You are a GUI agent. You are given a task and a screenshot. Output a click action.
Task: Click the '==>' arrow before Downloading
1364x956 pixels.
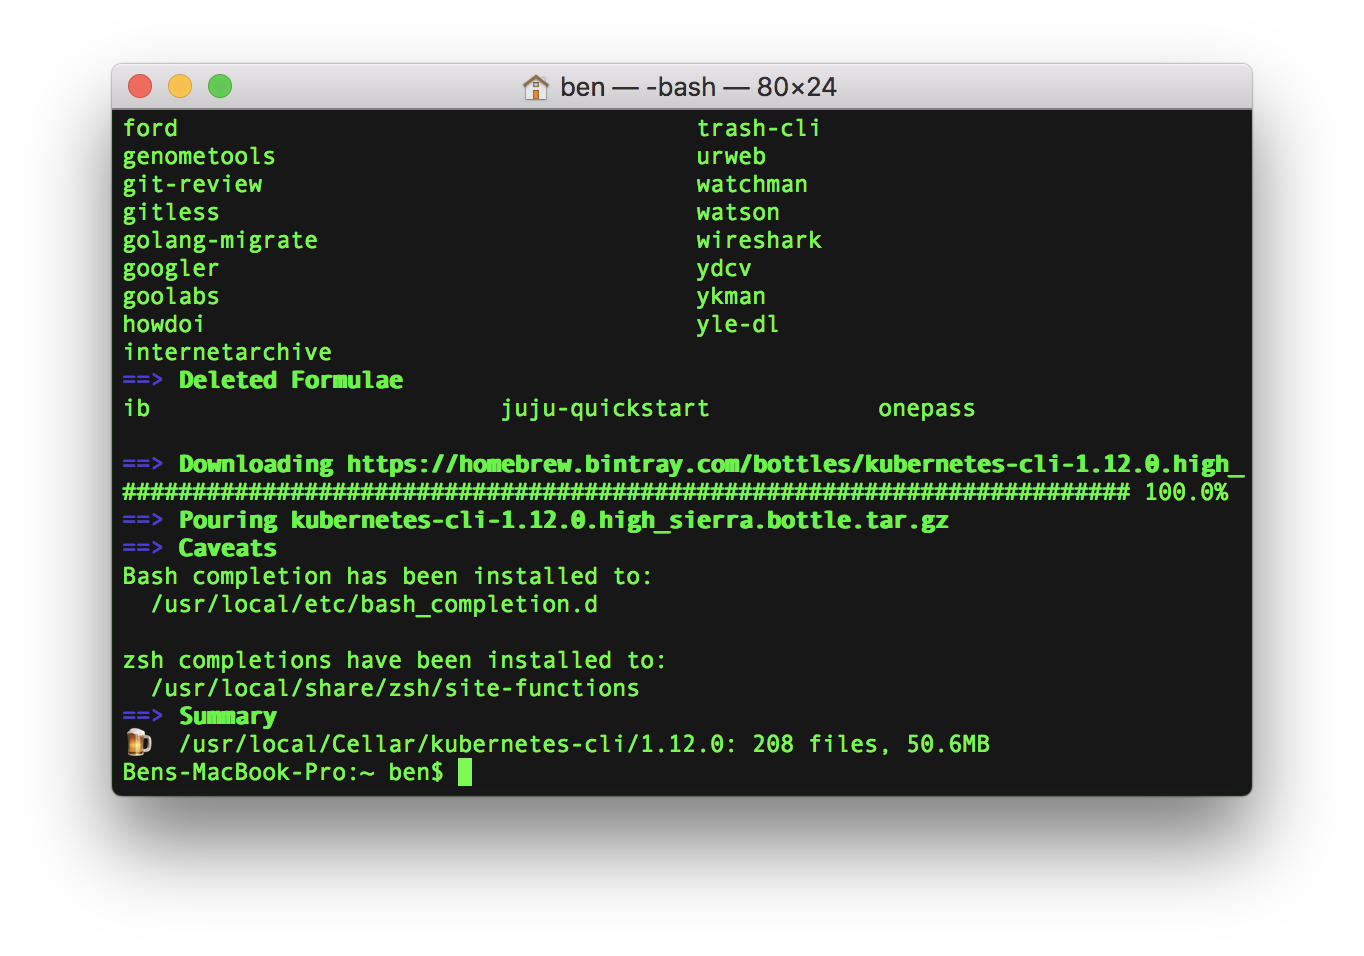click(143, 464)
